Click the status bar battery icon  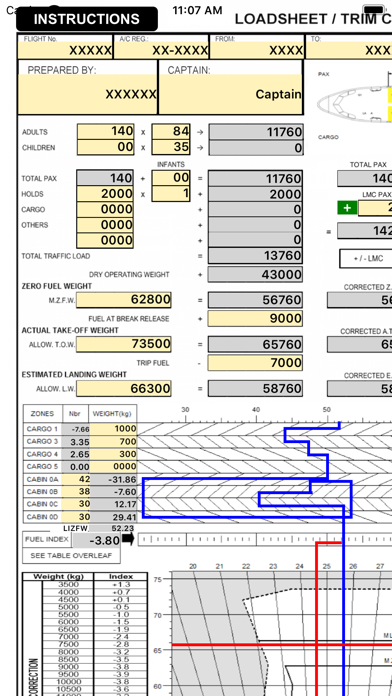pos(373,10)
